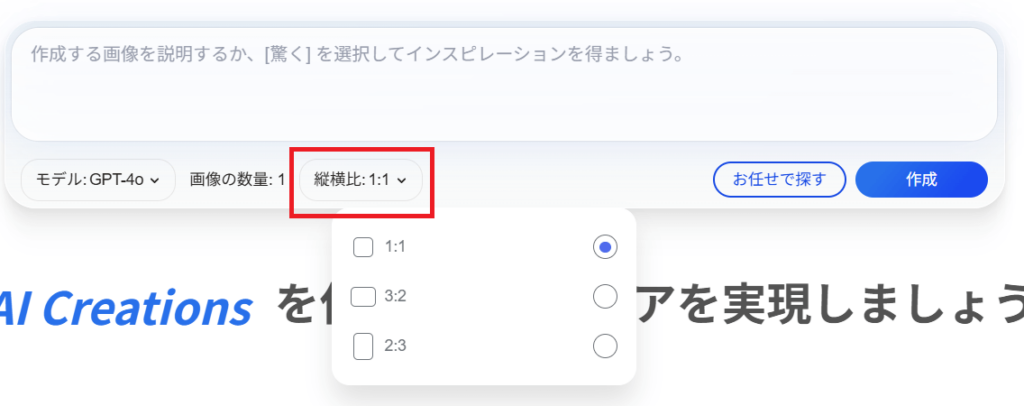This screenshot has width=1024, height=406.
Task: Click the 画像の数量: 1 setting
Action: pos(237,180)
